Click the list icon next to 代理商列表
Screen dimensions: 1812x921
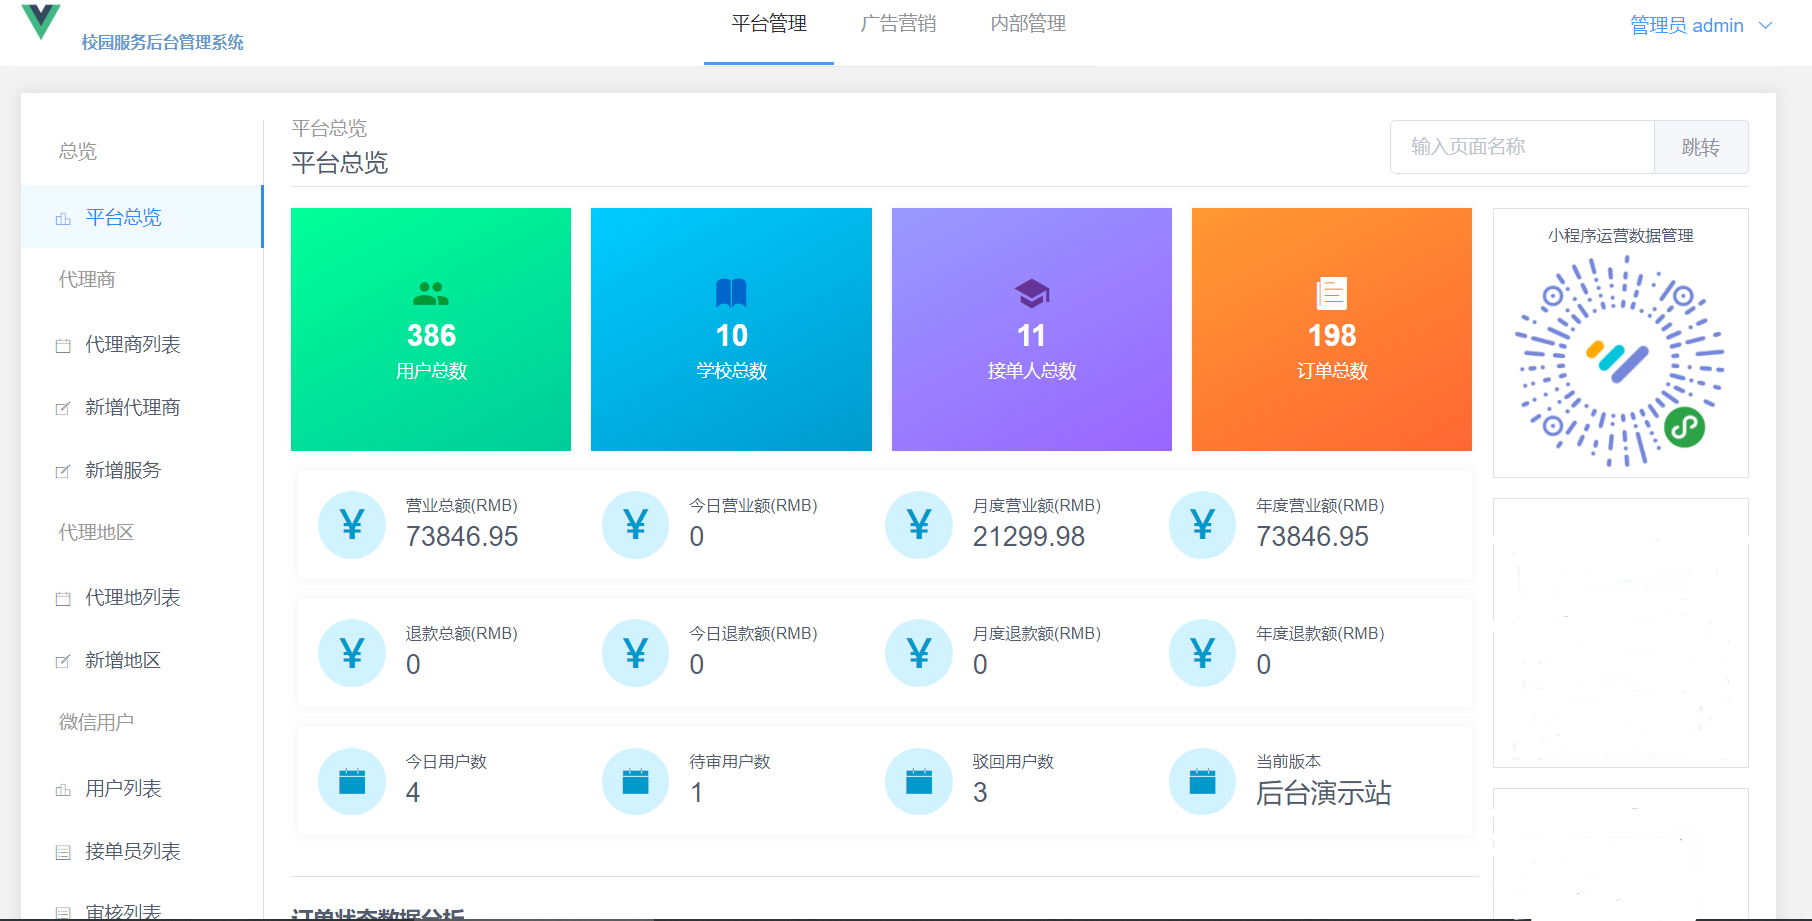pyautogui.click(x=63, y=346)
